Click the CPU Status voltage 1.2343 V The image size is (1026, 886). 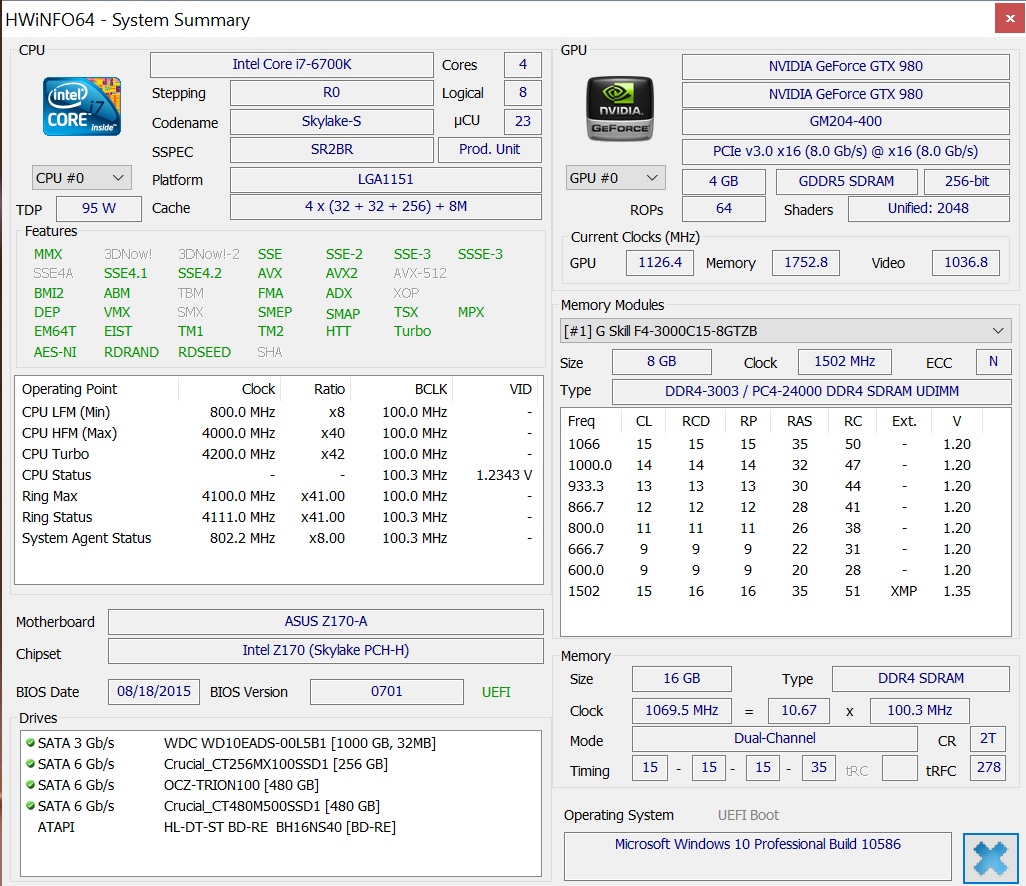504,475
